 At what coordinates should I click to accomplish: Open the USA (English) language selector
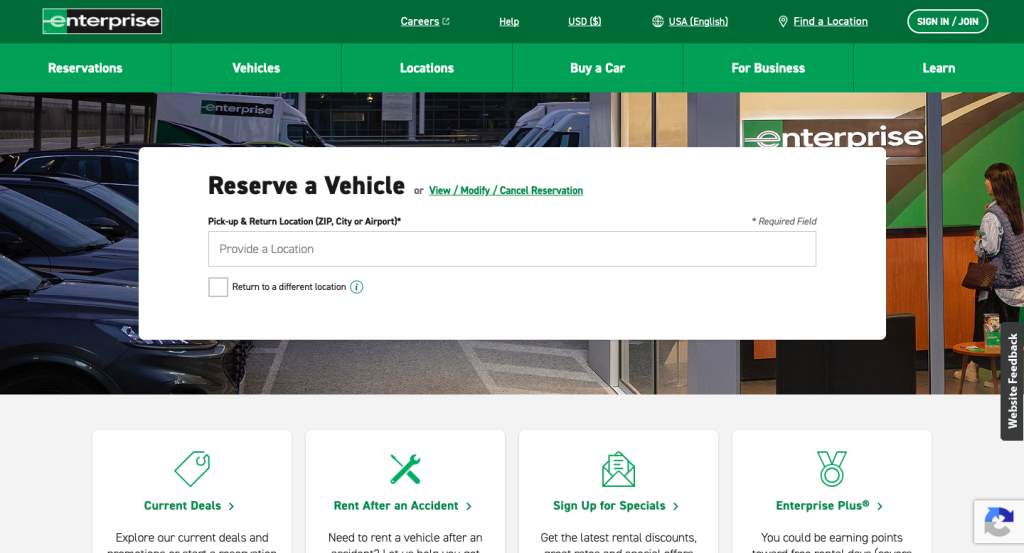(698, 22)
